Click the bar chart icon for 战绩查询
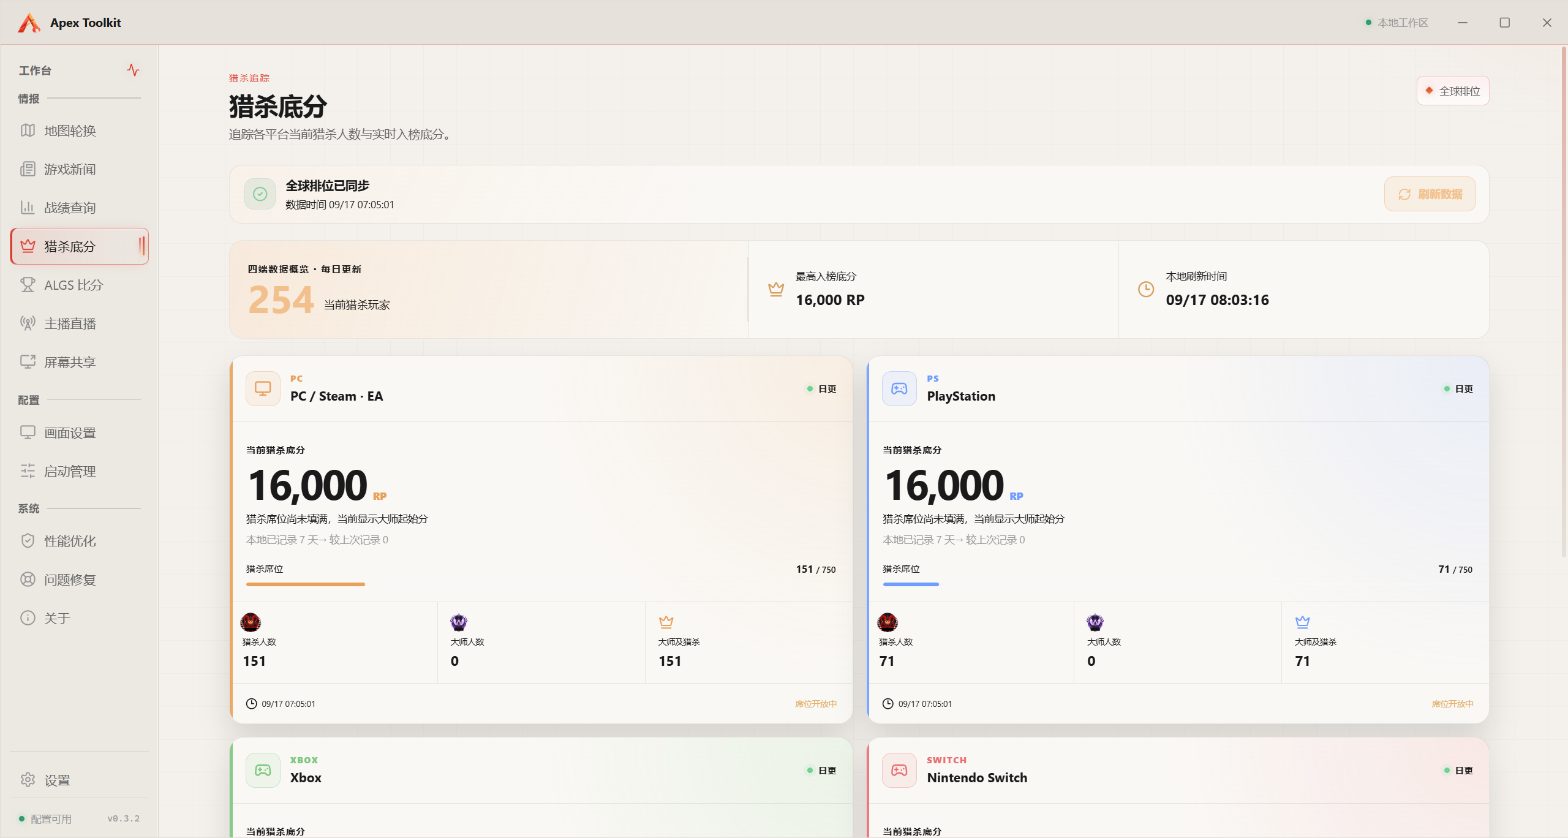Viewport: 1568px width, 838px height. point(28,208)
